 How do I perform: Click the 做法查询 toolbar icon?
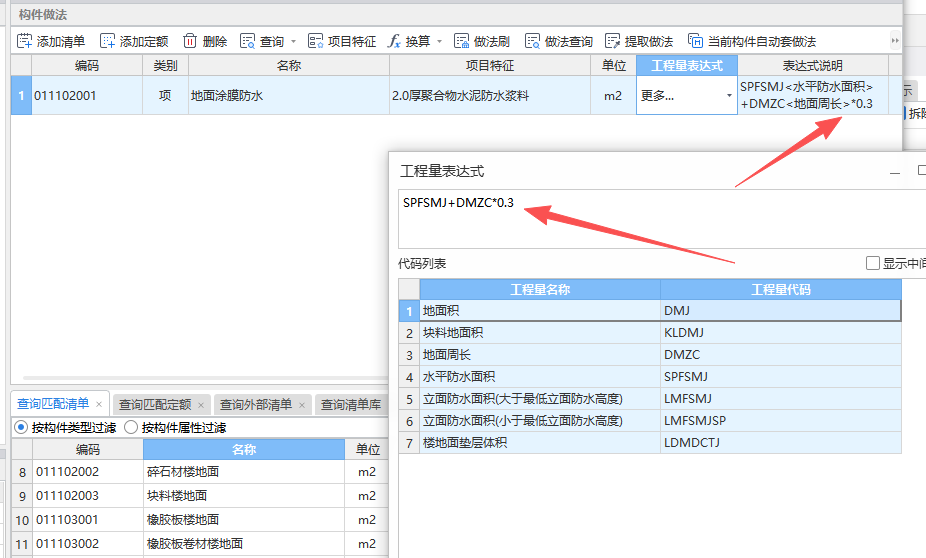click(x=532, y=41)
